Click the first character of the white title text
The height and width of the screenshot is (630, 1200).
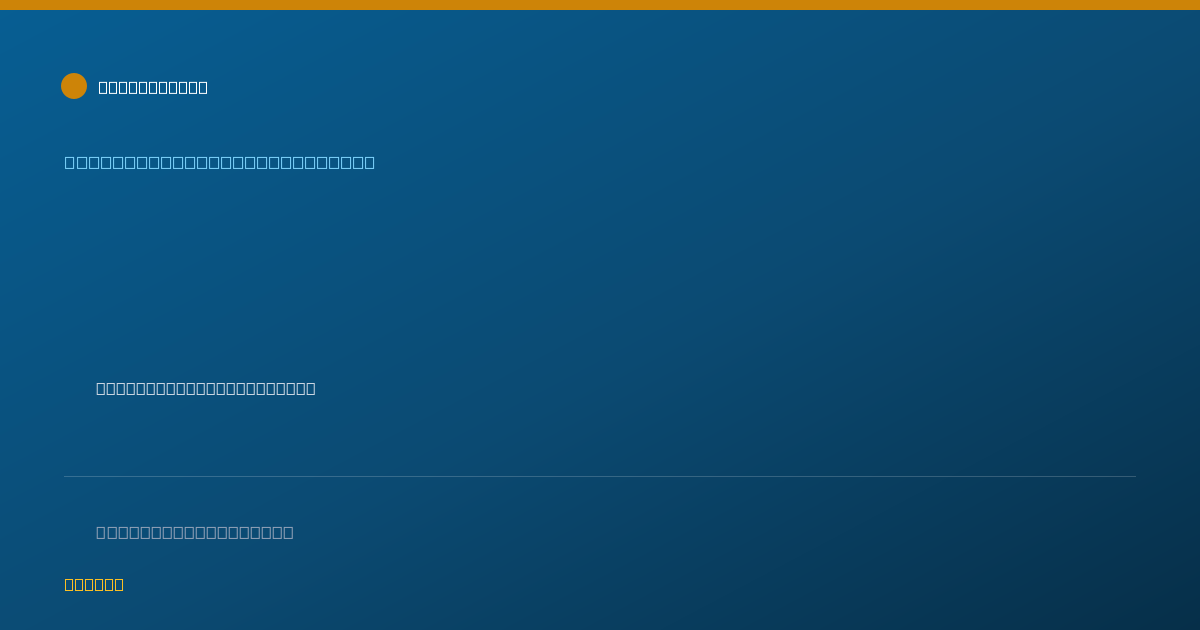coord(103,87)
